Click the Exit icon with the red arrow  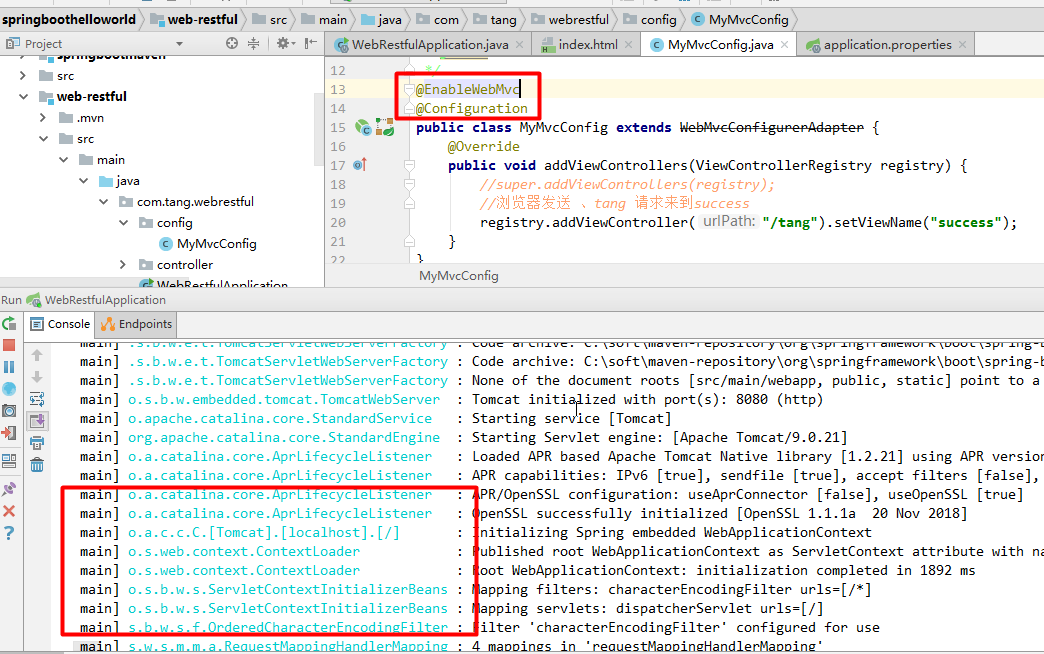(9, 433)
